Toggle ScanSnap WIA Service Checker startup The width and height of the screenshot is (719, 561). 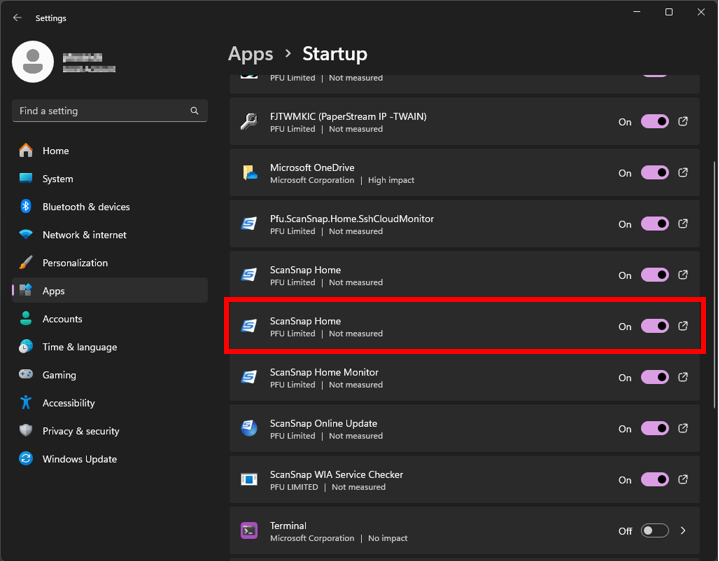click(654, 480)
